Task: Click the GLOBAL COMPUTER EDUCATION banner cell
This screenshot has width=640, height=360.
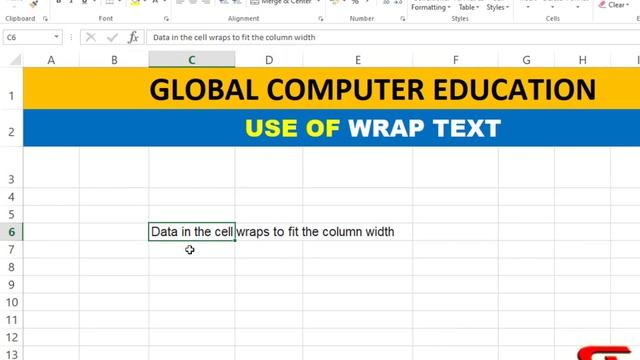Action: click(331, 89)
